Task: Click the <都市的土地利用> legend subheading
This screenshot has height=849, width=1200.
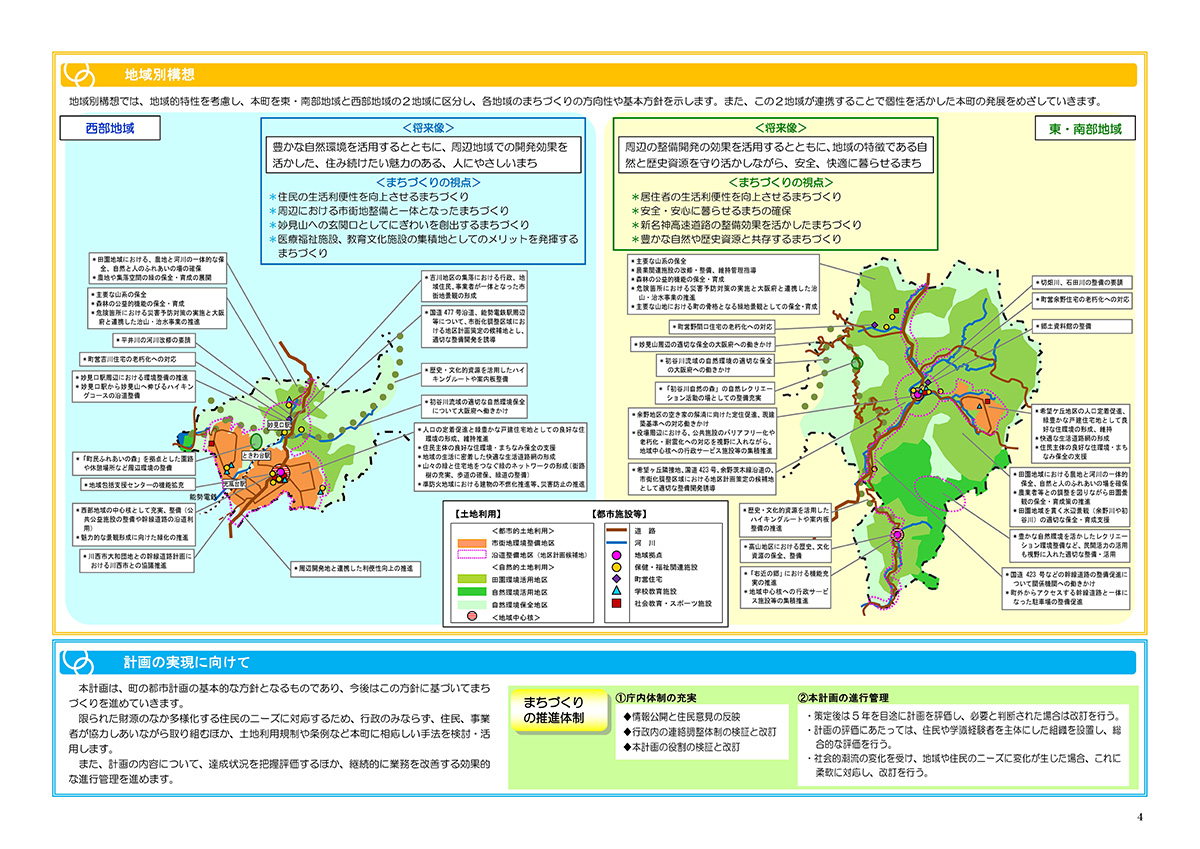Action: click(522, 529)
